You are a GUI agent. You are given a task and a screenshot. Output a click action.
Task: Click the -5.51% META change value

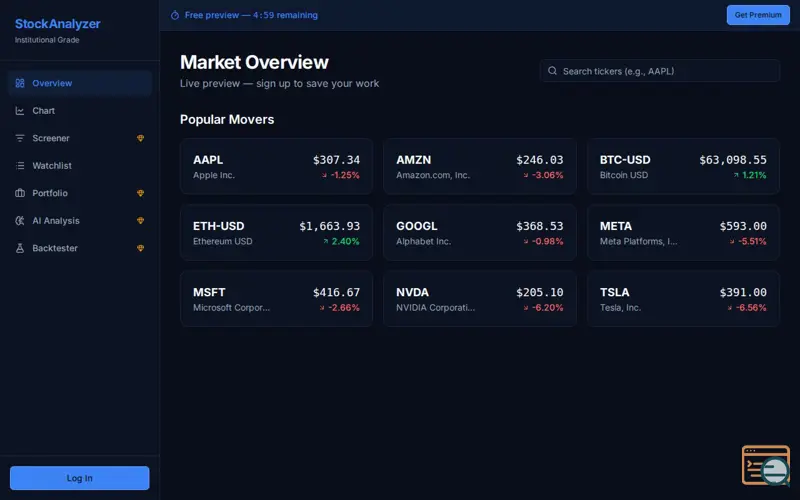click(752, 241)
